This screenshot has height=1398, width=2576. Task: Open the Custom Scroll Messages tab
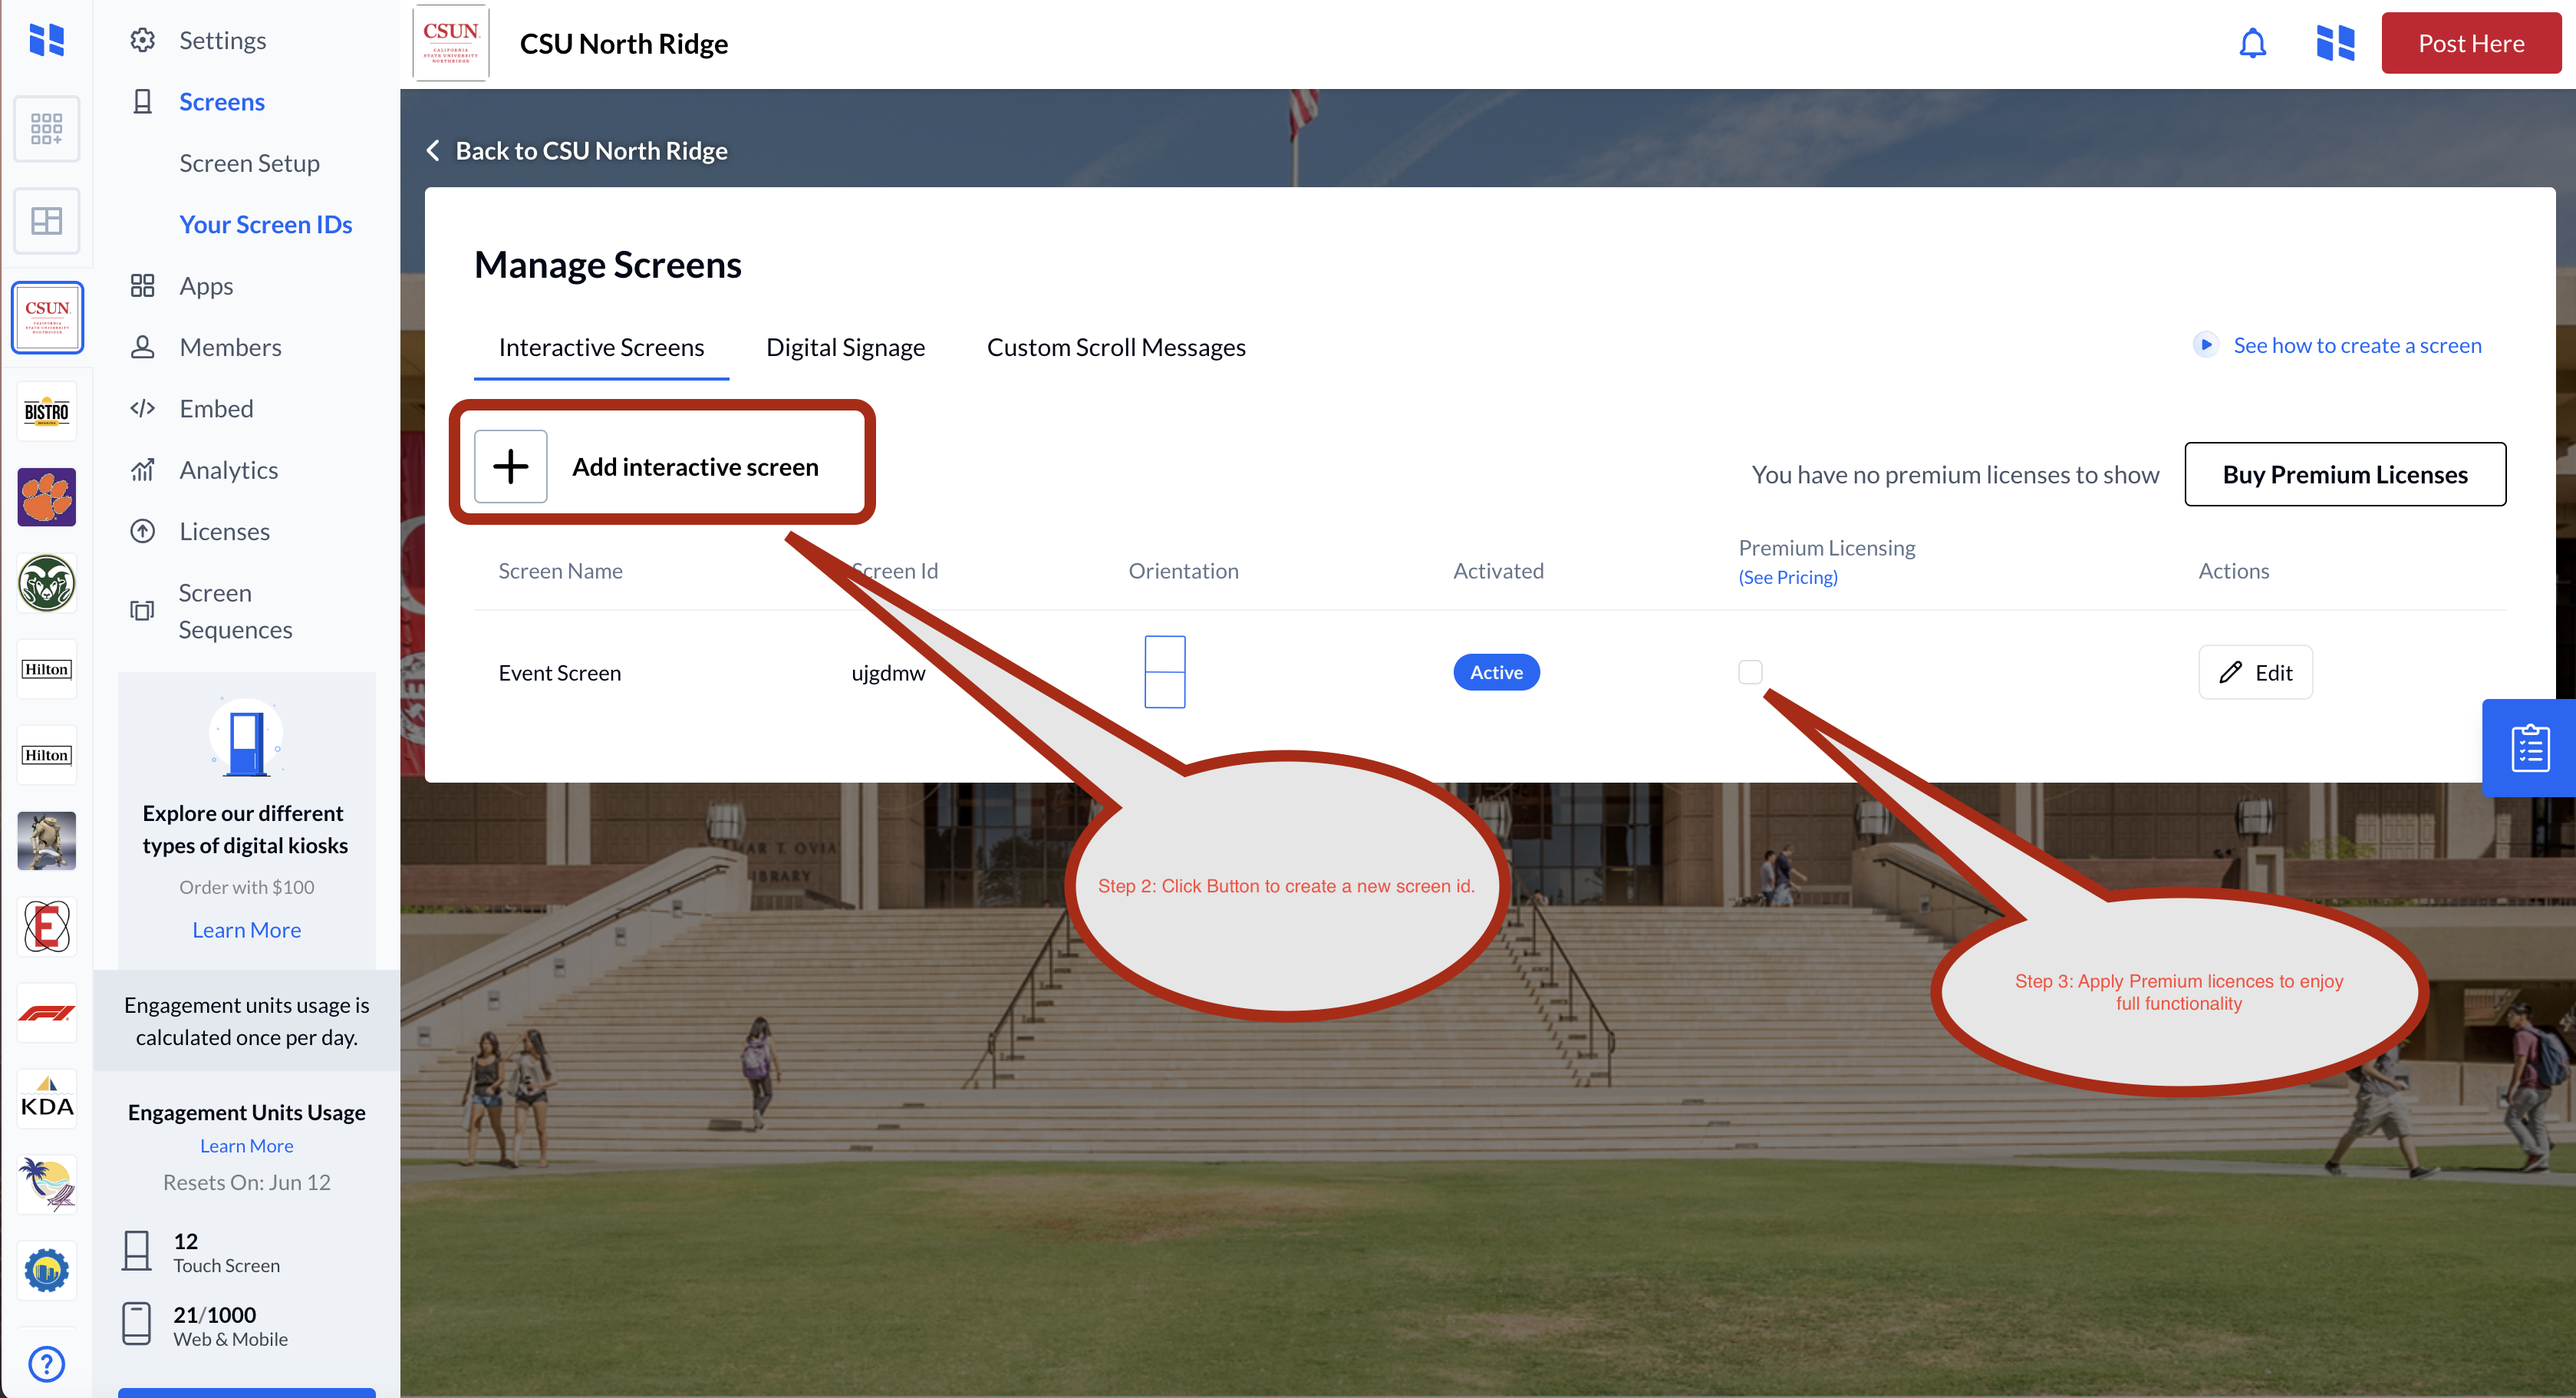coord(1116,347)
